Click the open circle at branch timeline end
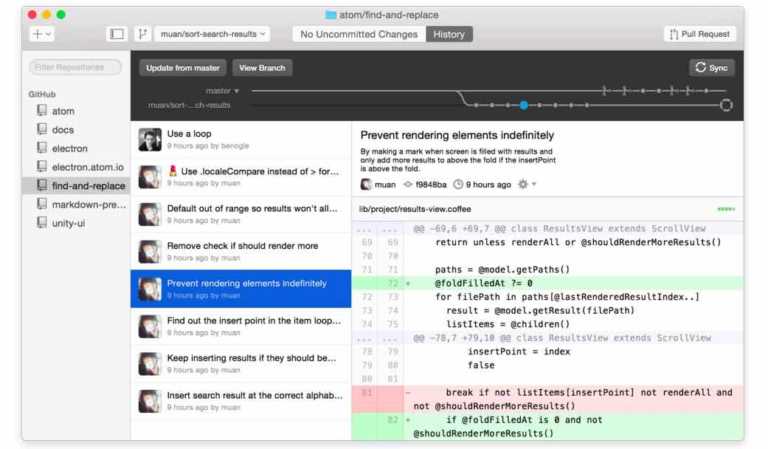The image size is (768, 449). click(726, 105)
